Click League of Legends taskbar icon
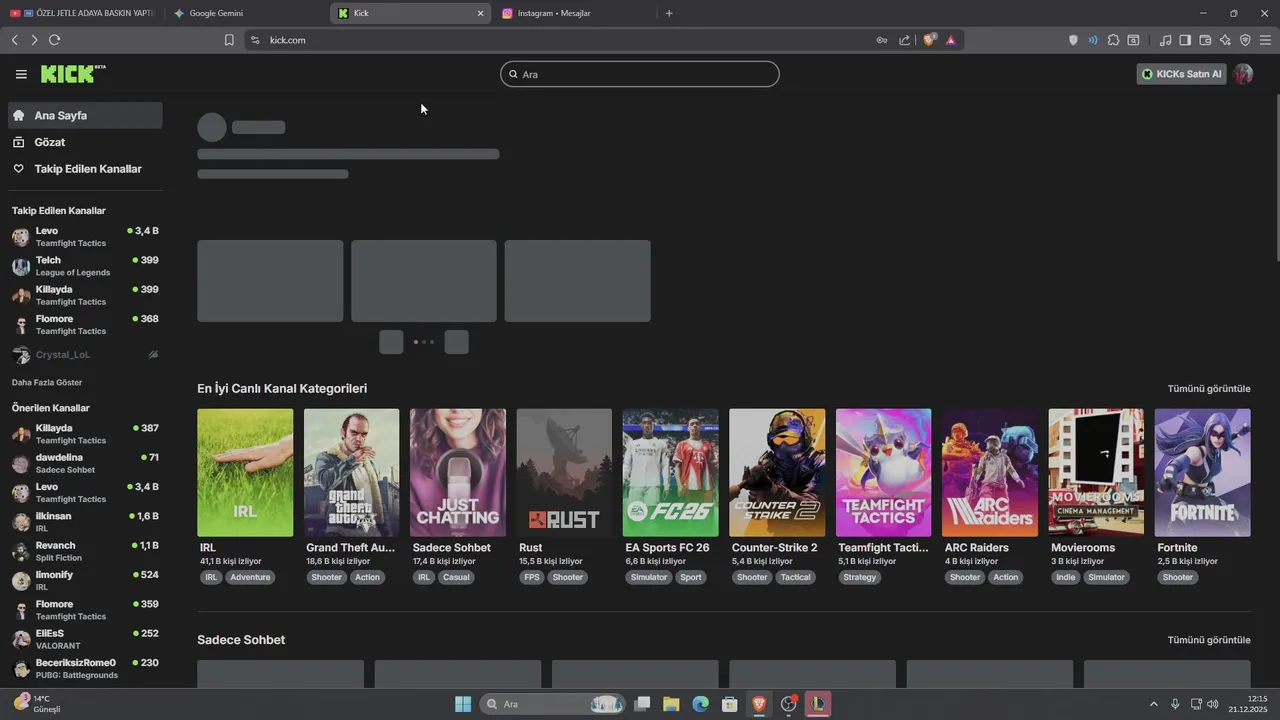 [818, 704]
